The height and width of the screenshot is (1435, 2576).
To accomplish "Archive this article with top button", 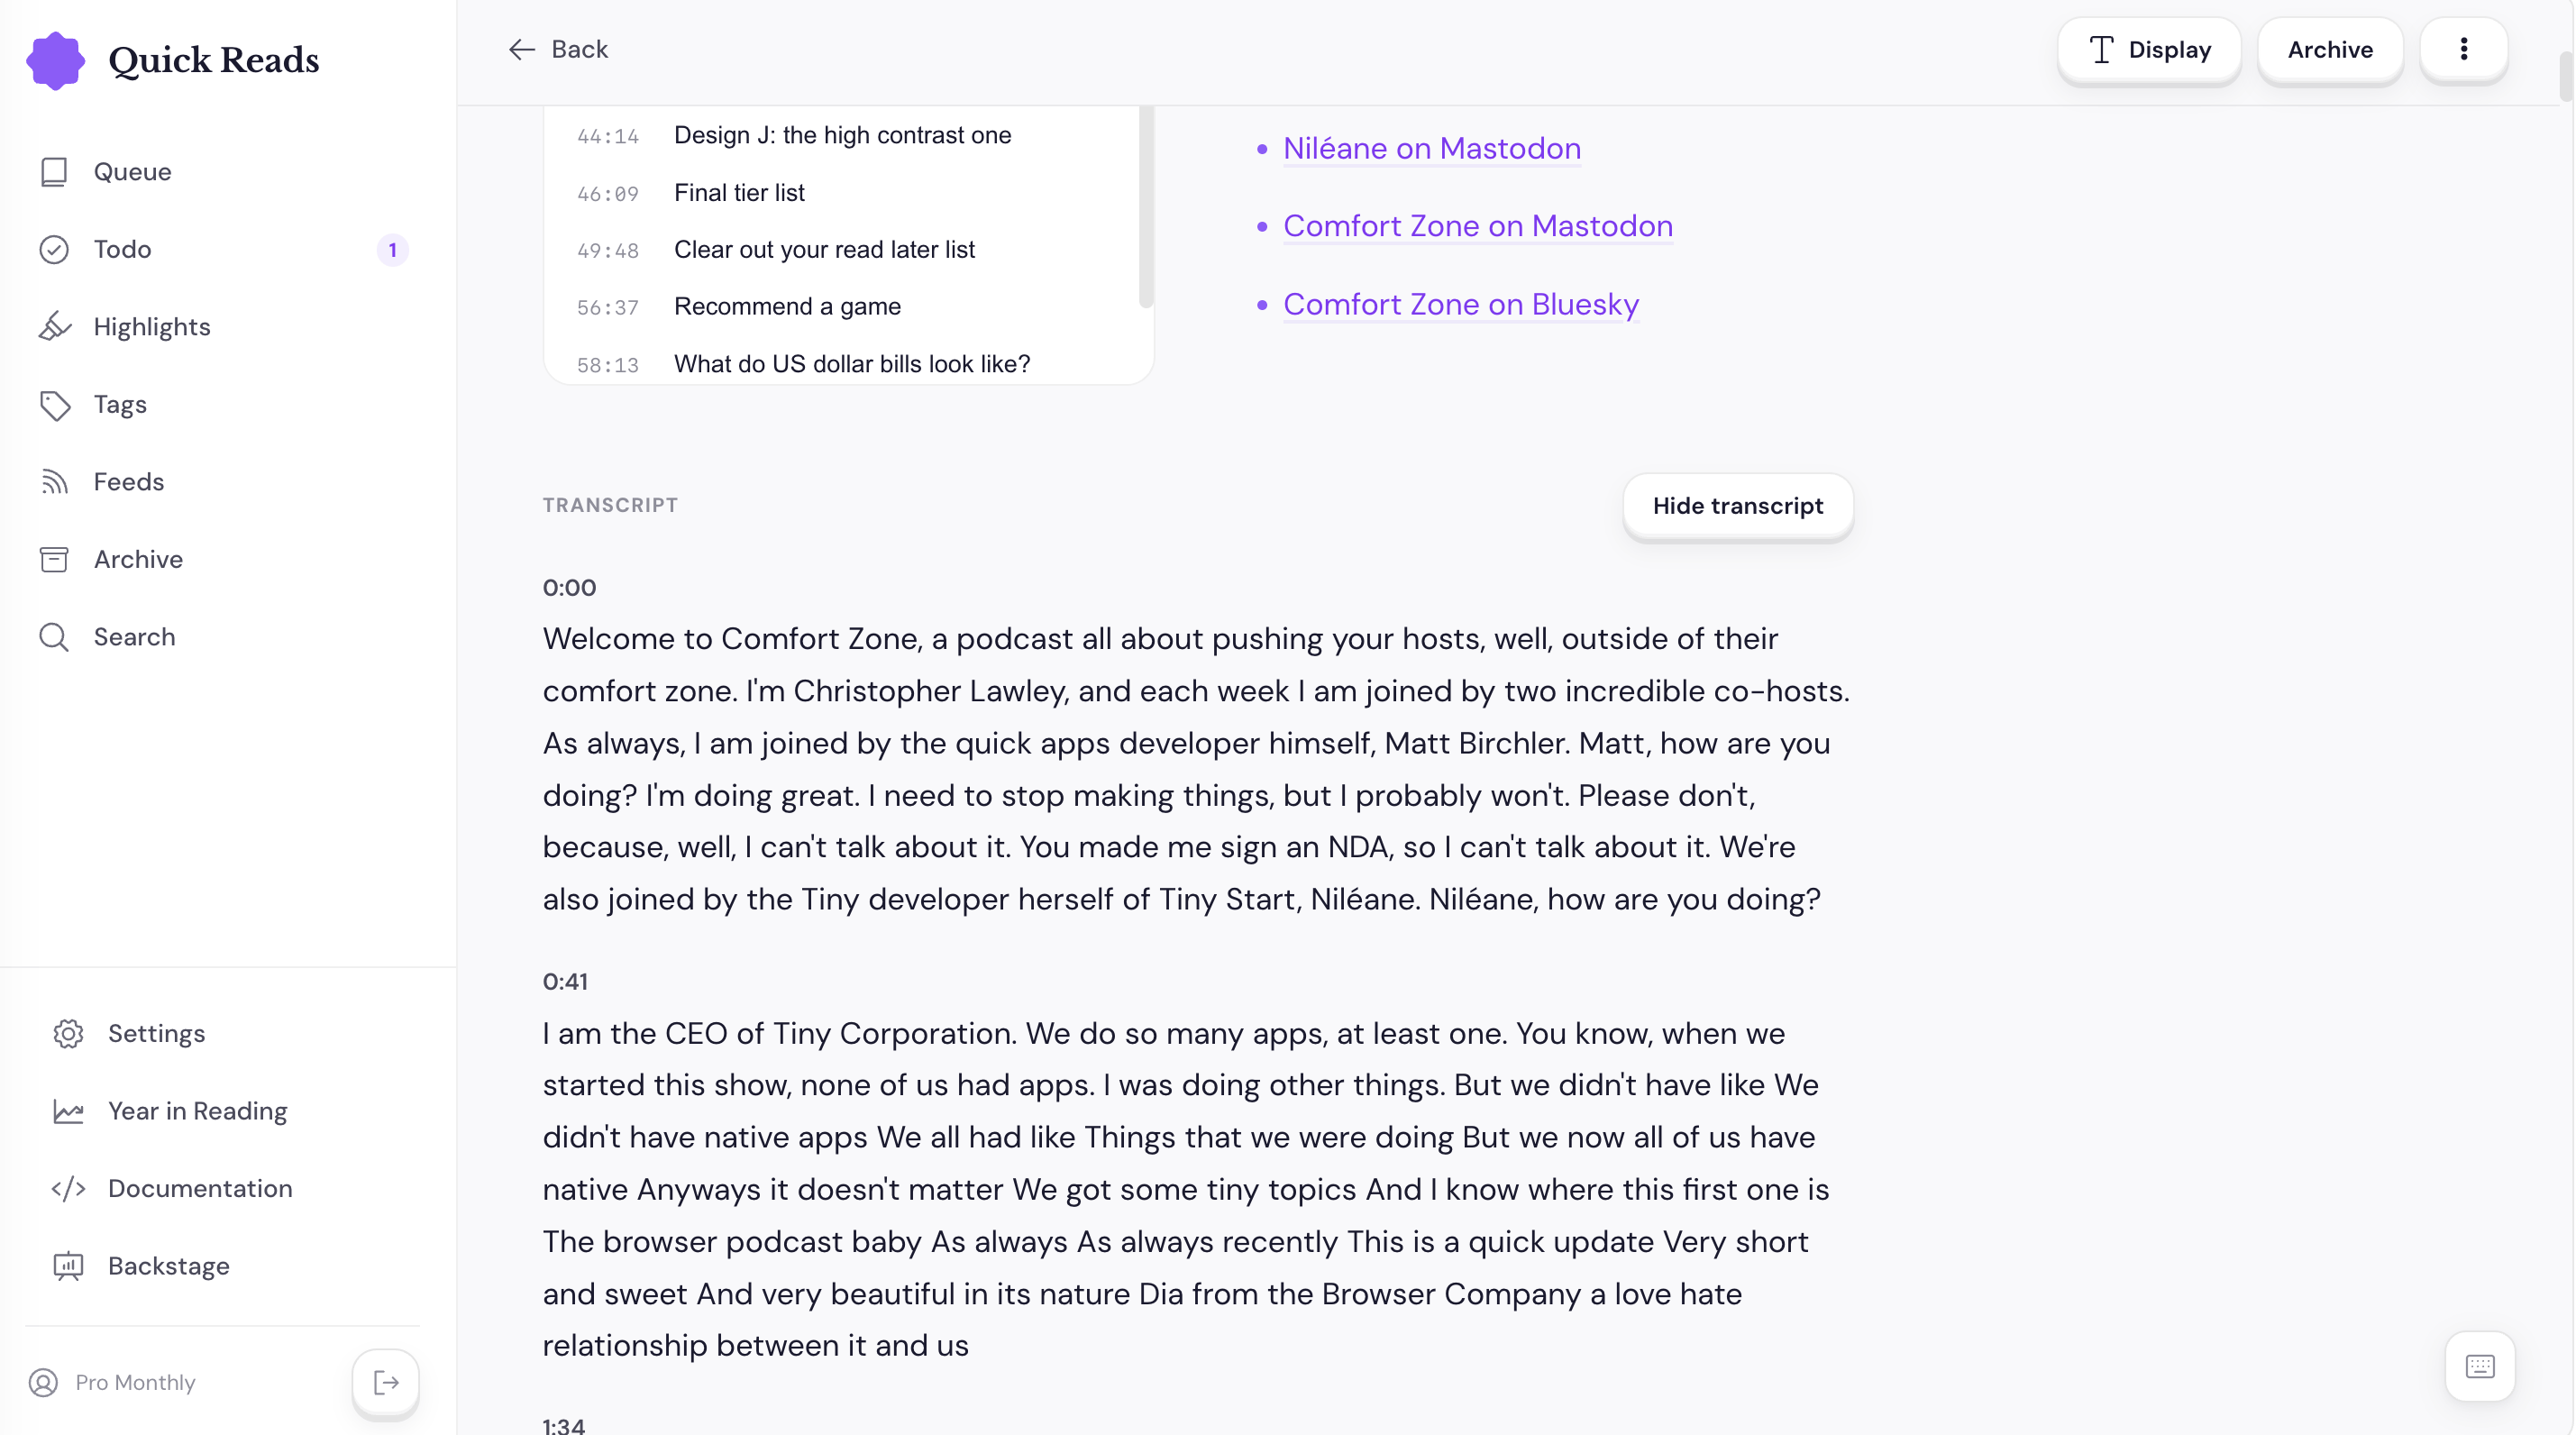I will pyautogui.click(x=2330, y=49).
